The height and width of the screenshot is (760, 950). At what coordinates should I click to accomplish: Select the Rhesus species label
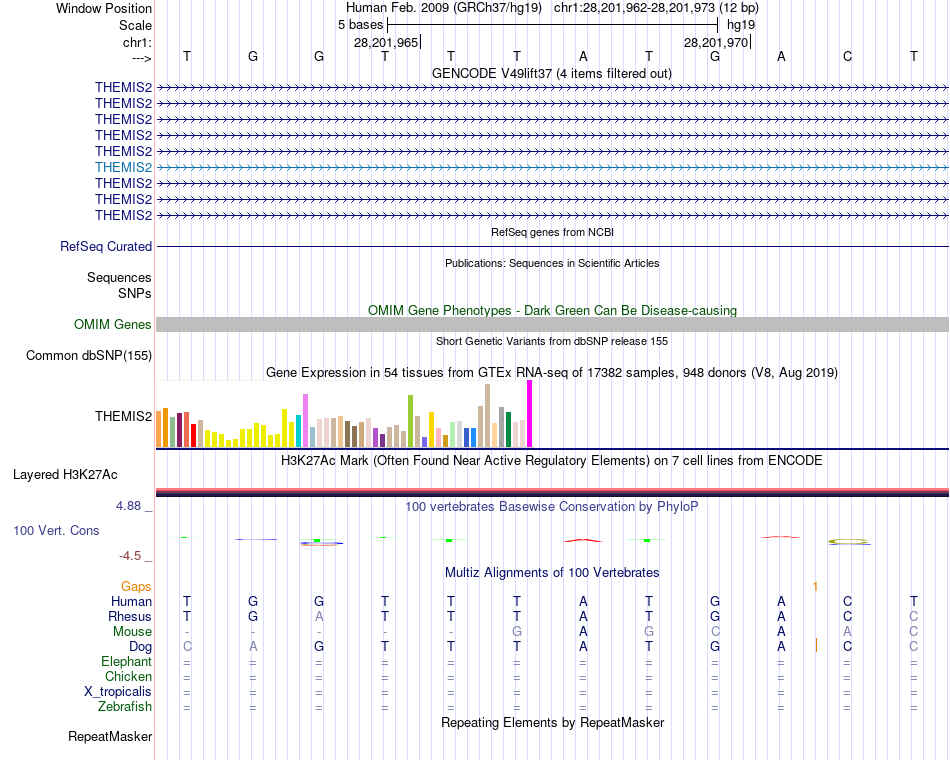tap(130, 616)
